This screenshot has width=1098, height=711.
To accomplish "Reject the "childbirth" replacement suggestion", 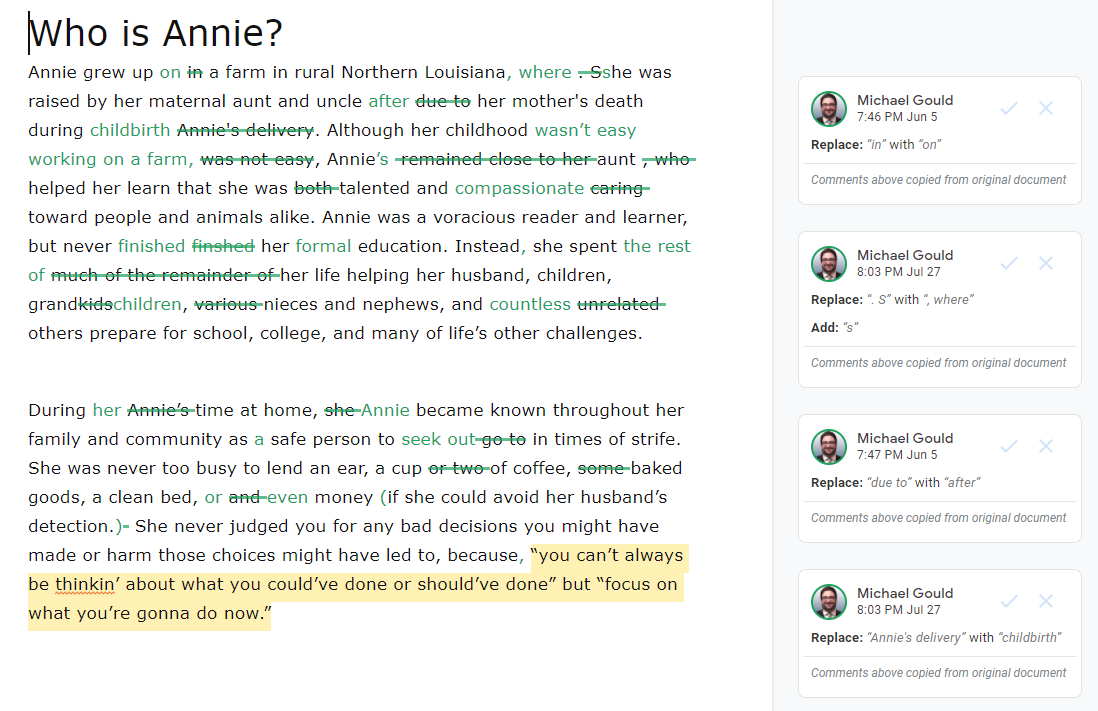I will pyautogui.click(x=1046, y=601).
